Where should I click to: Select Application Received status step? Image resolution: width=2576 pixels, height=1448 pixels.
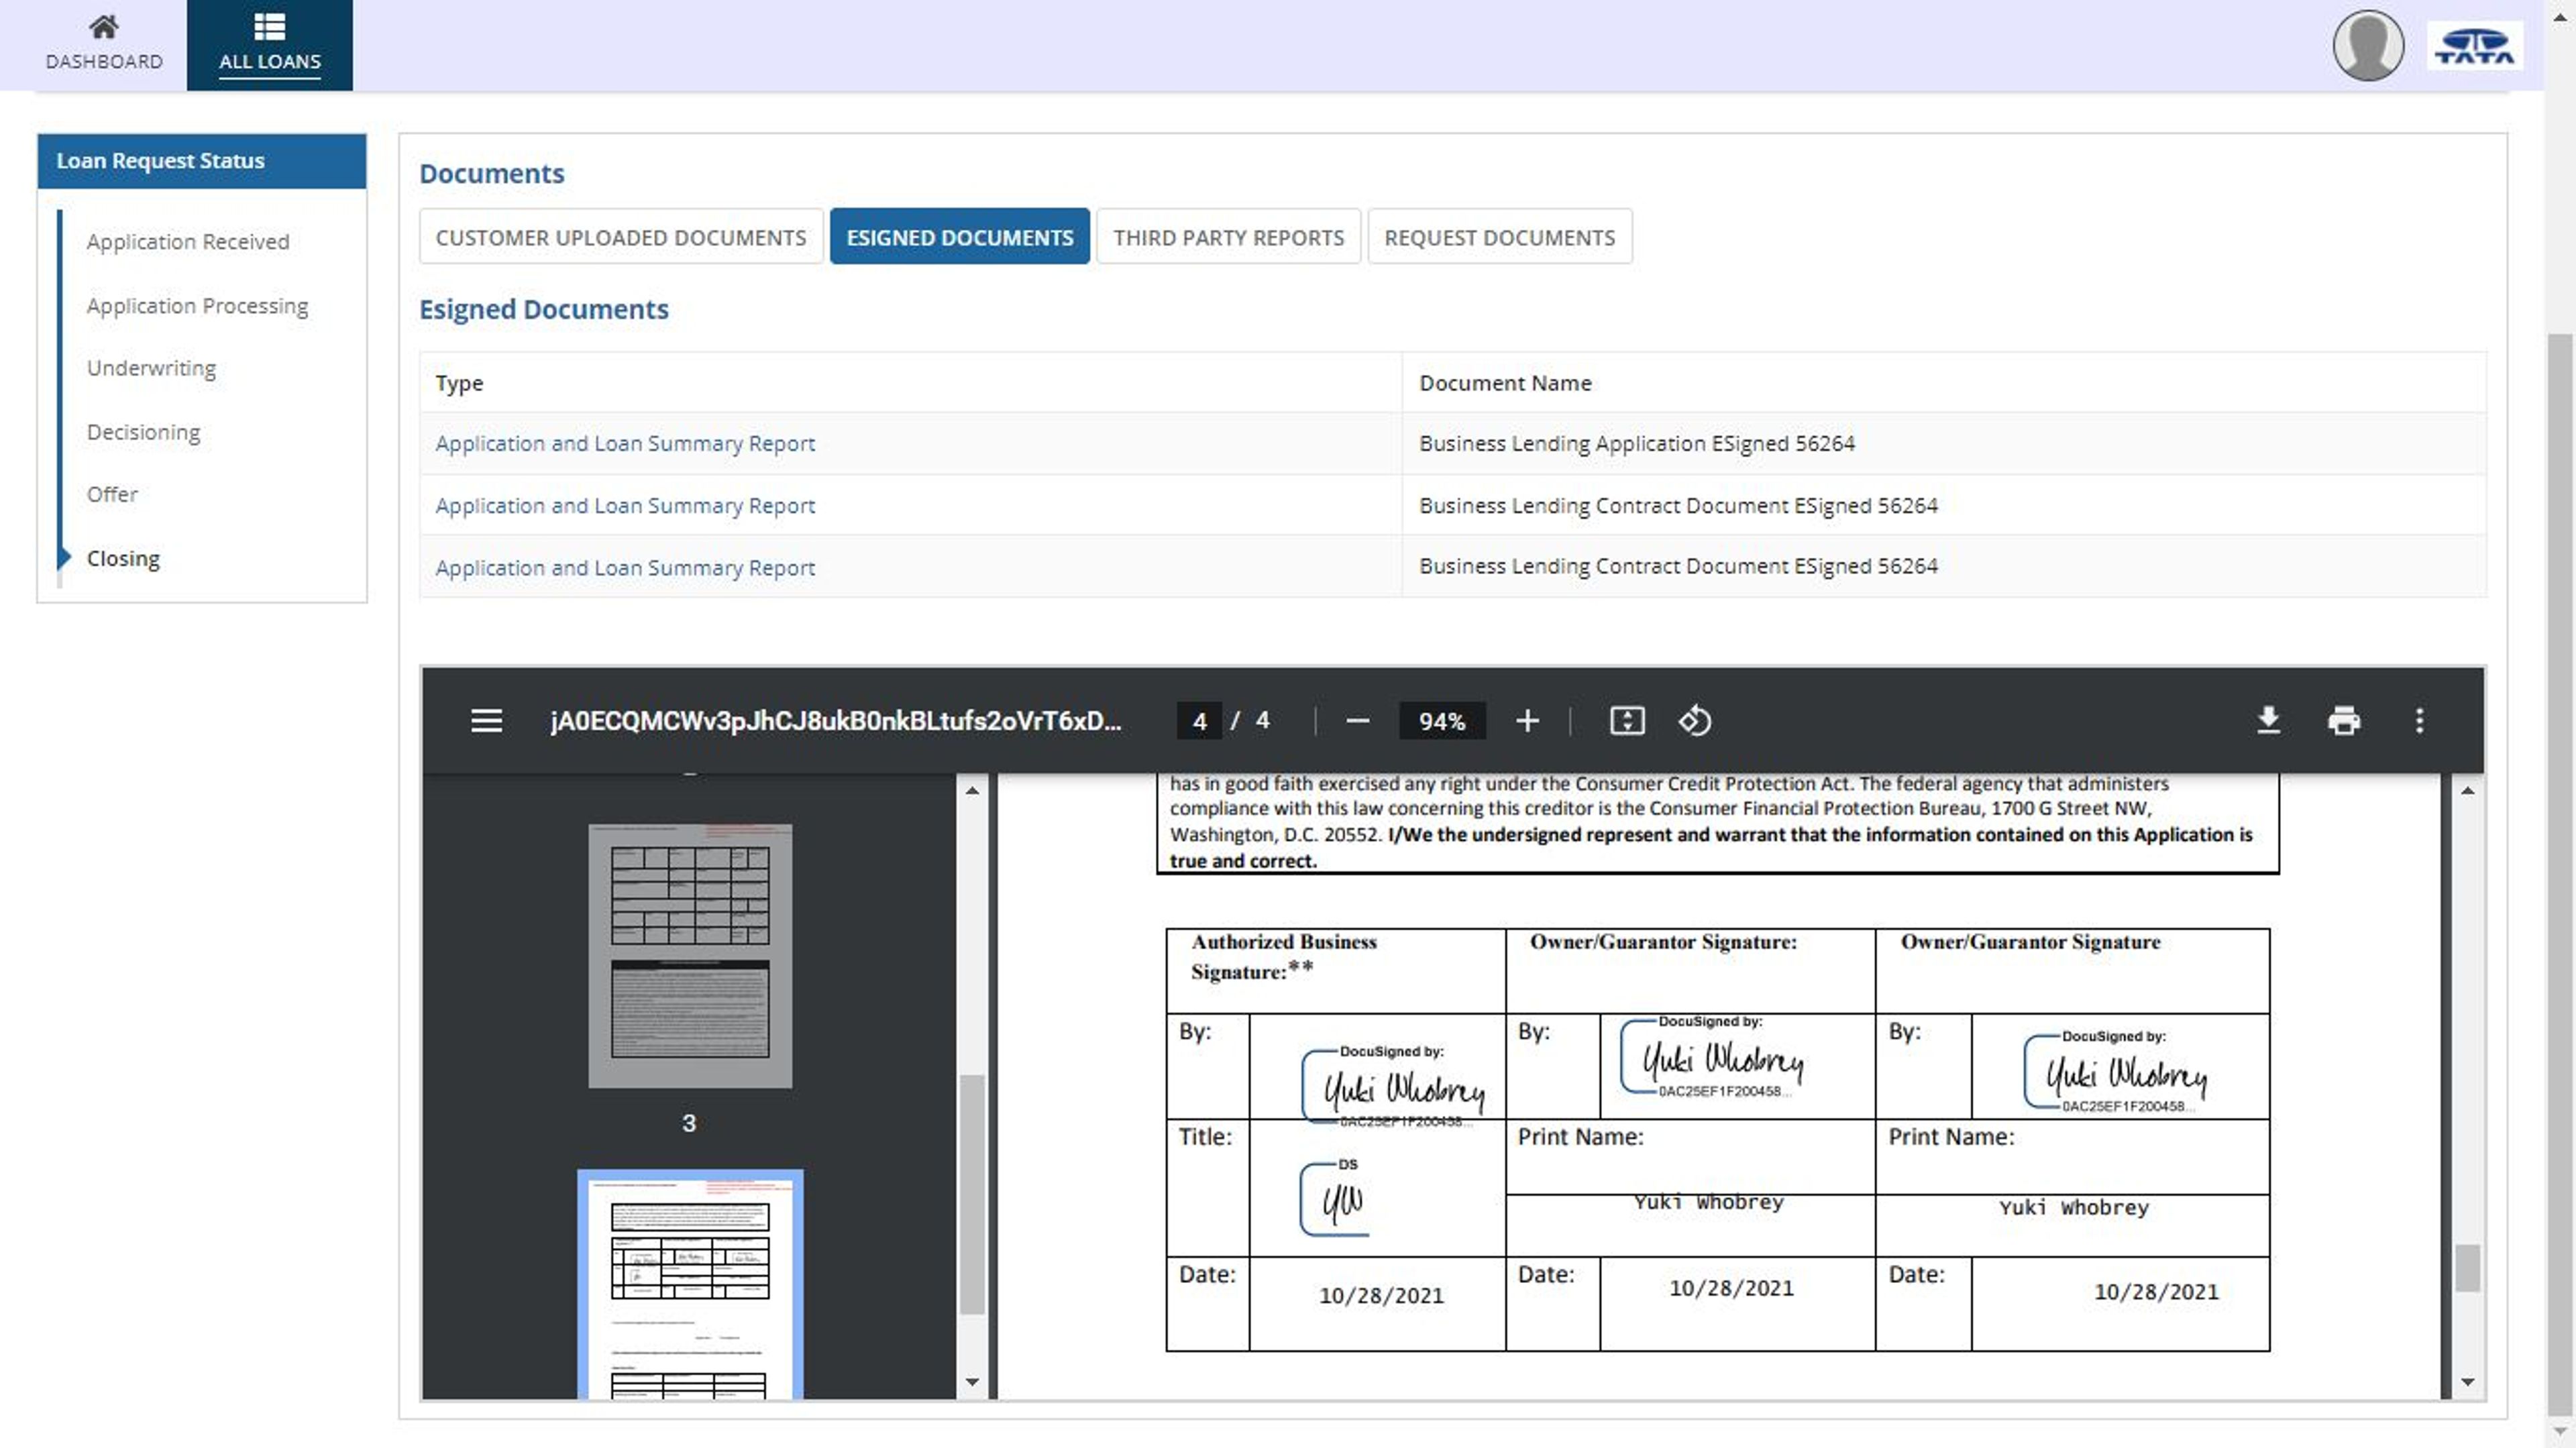[x=188, y=242]
